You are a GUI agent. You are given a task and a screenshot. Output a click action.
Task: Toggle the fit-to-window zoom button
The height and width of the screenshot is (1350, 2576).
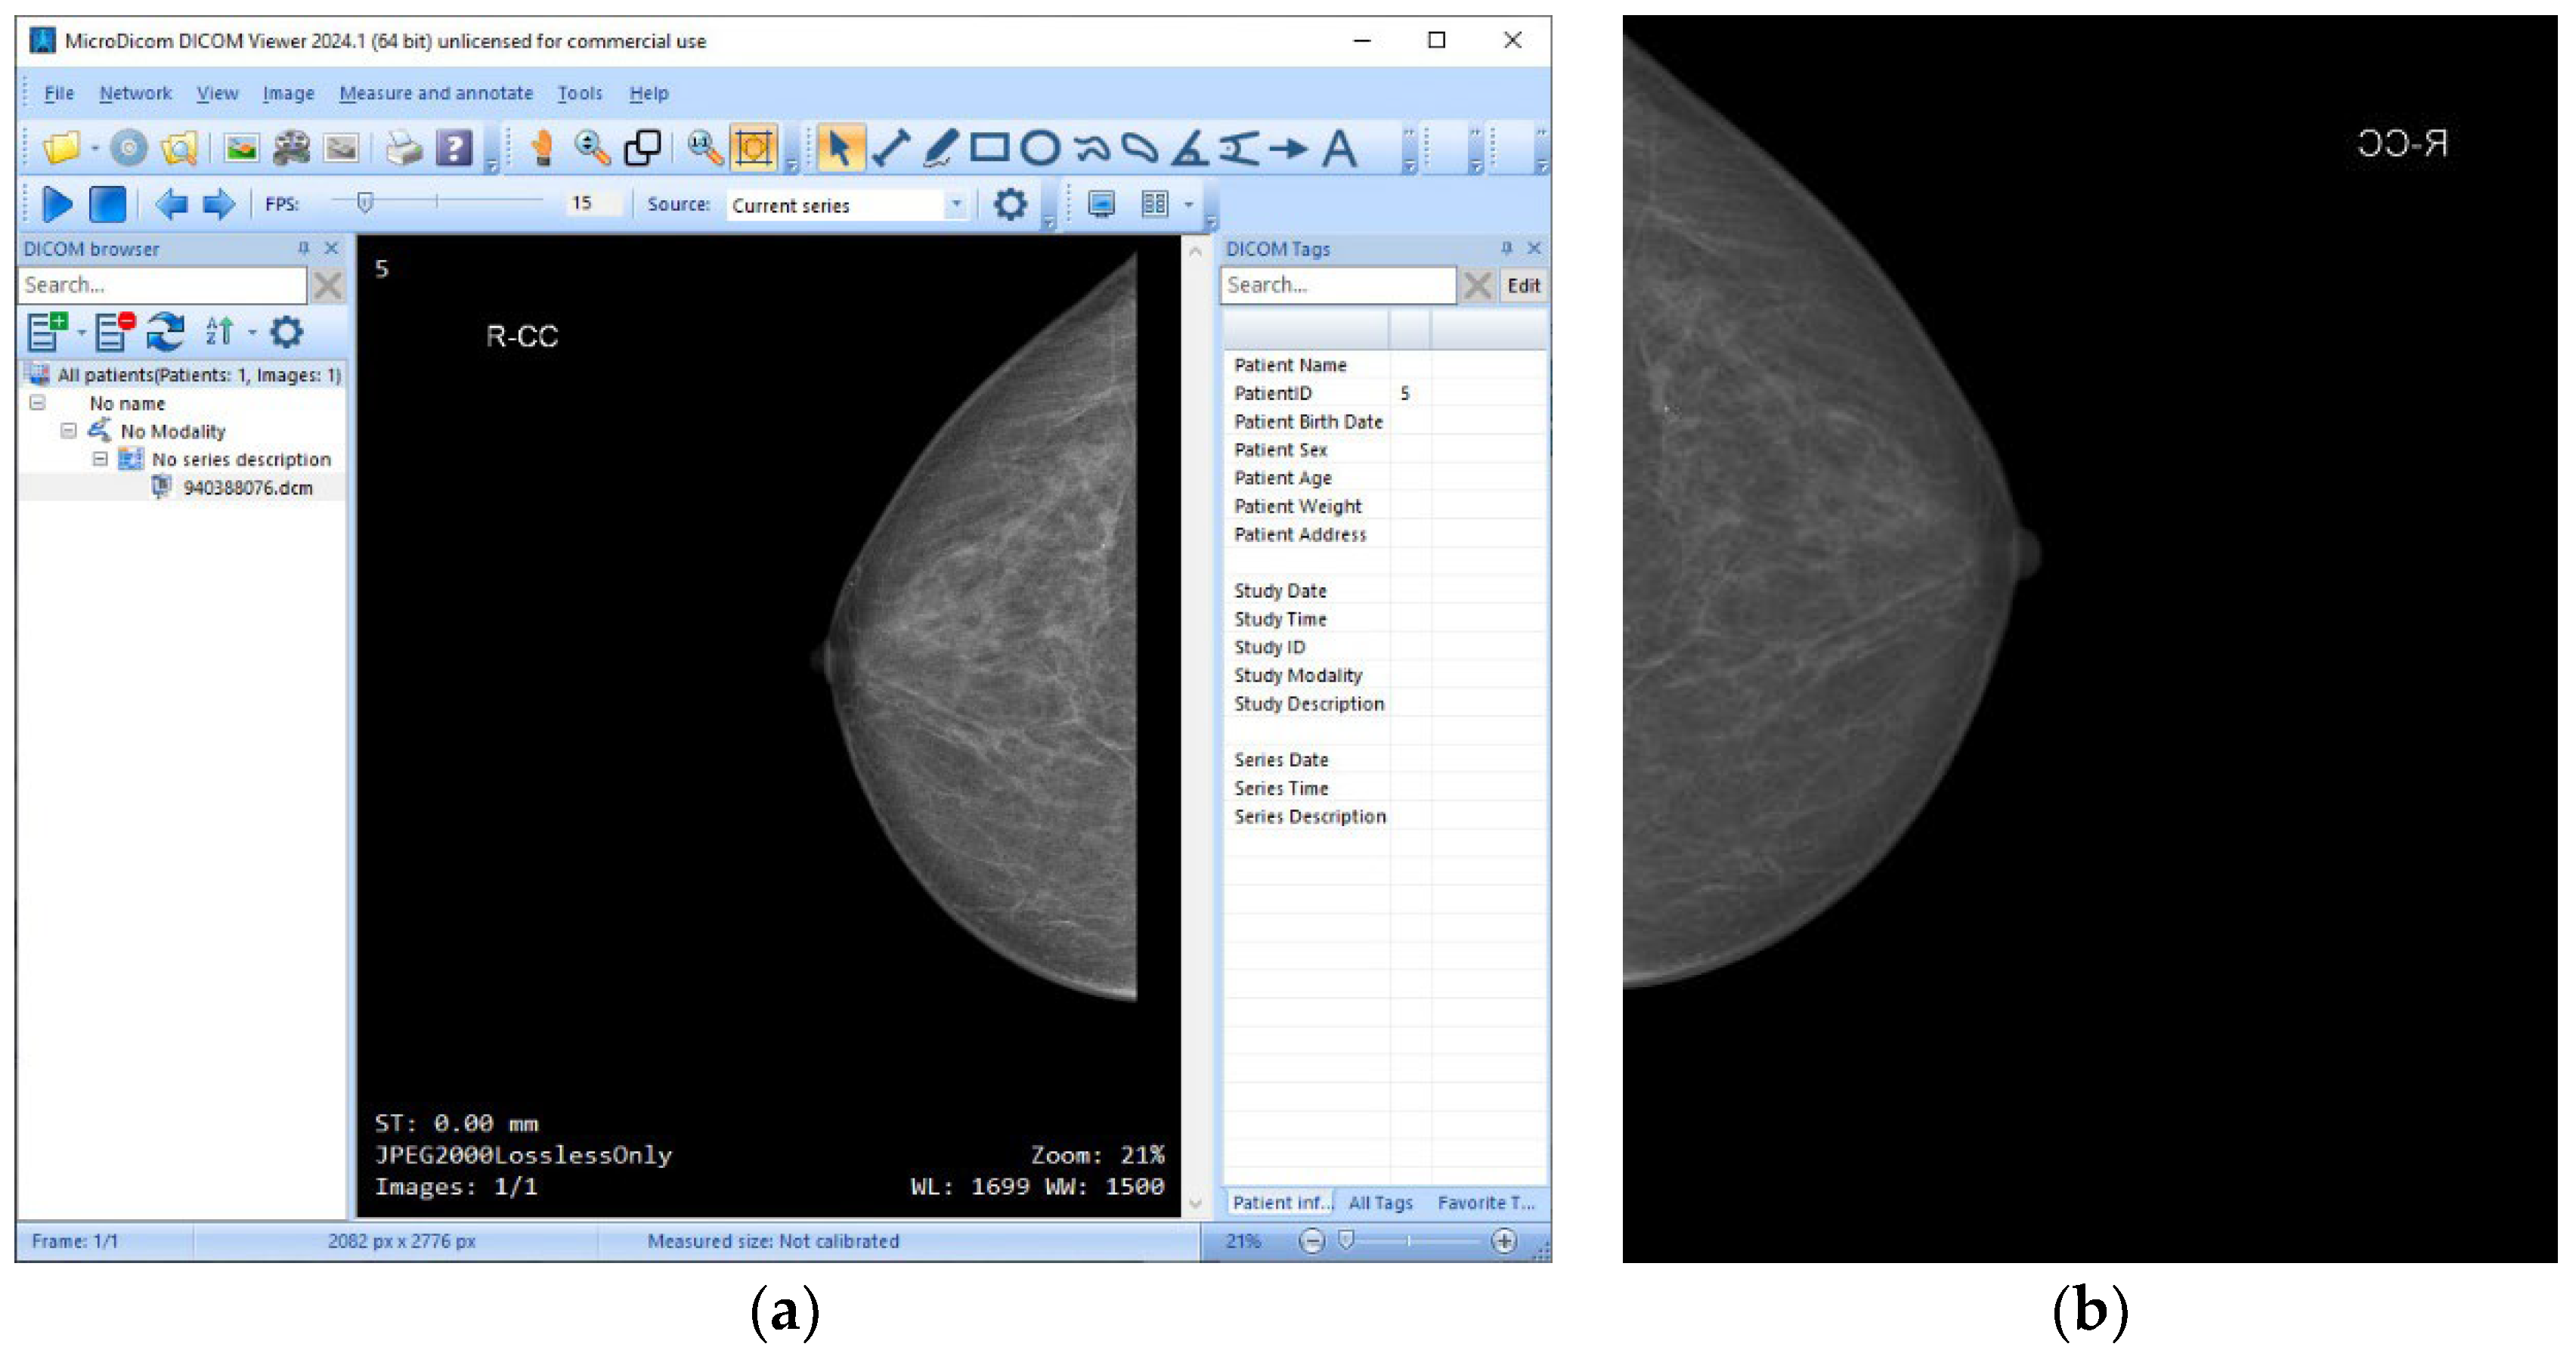point(754,148)
